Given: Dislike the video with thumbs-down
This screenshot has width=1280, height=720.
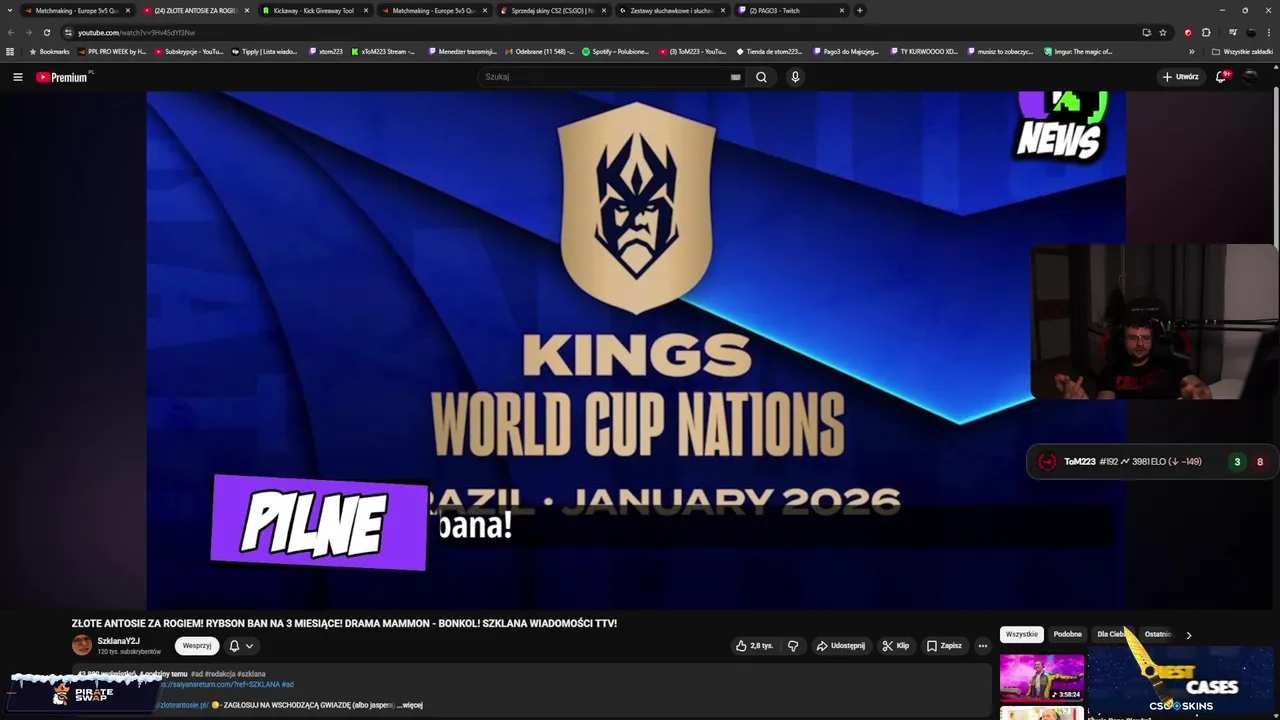Looking at the screenshot, I should (x=793, y=646).
